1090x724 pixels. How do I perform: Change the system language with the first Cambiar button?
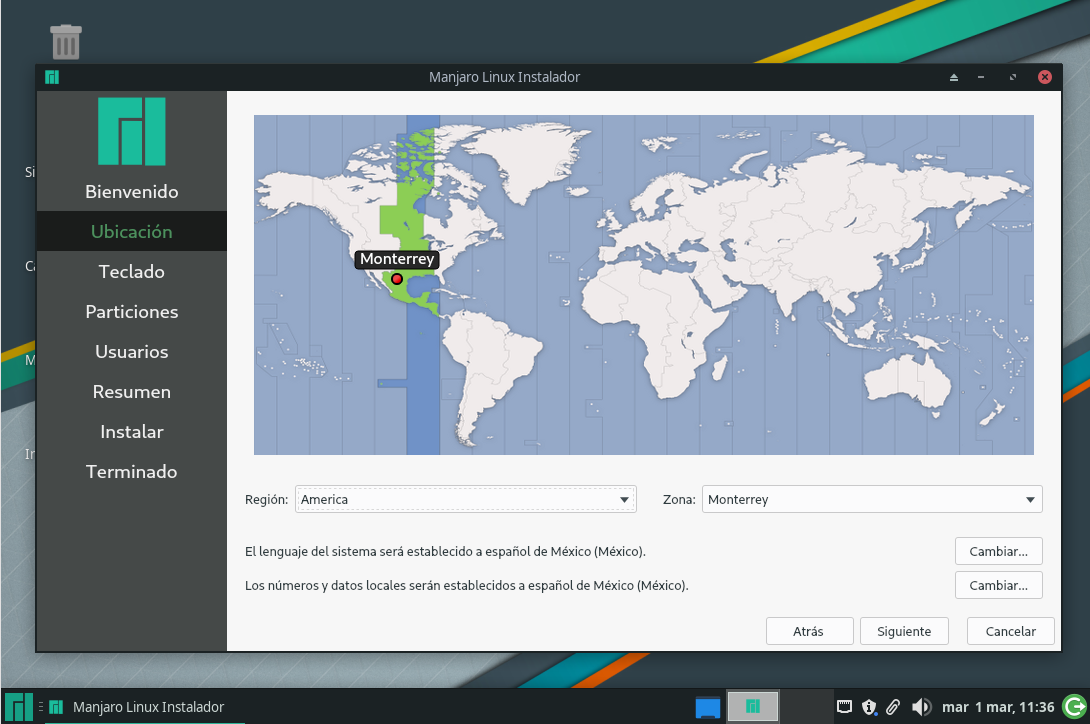[998, 551]
